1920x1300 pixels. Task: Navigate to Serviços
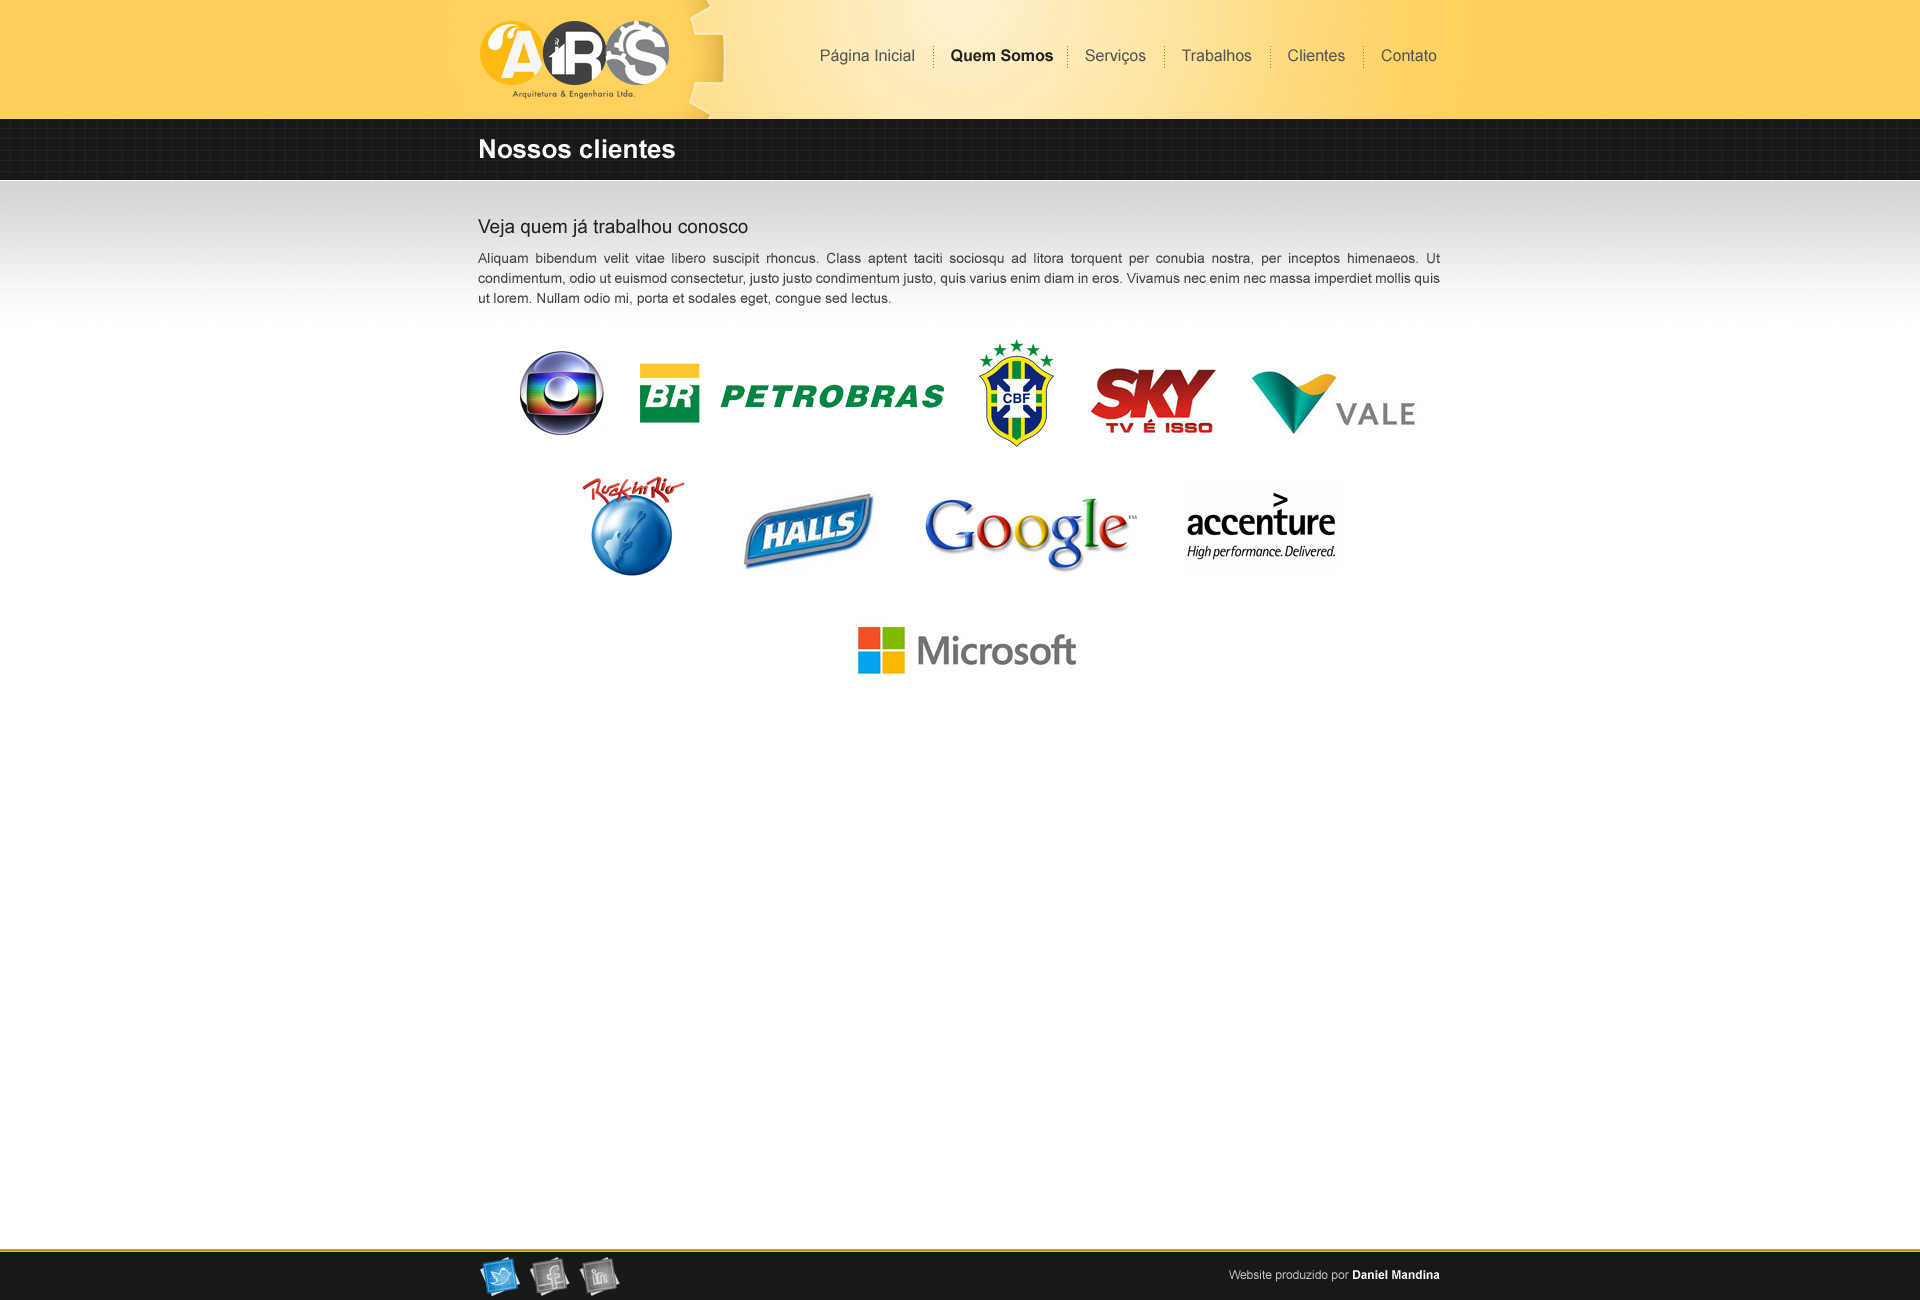(1115, 56)
